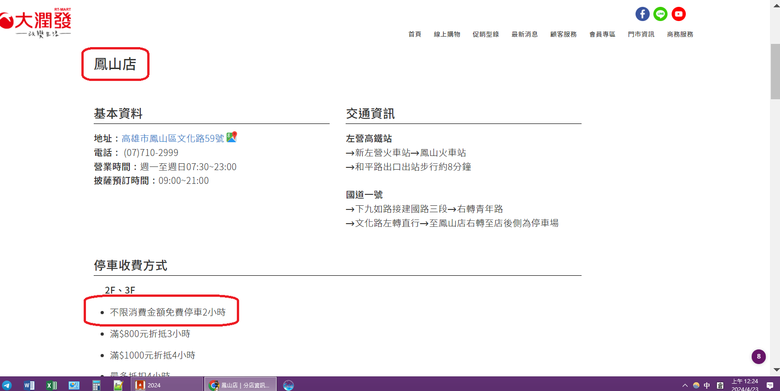Switch to the Chrome 鳳山店 taskbar window
The width and height of the screenshot is (780, 391).
(x=240, y=385)
